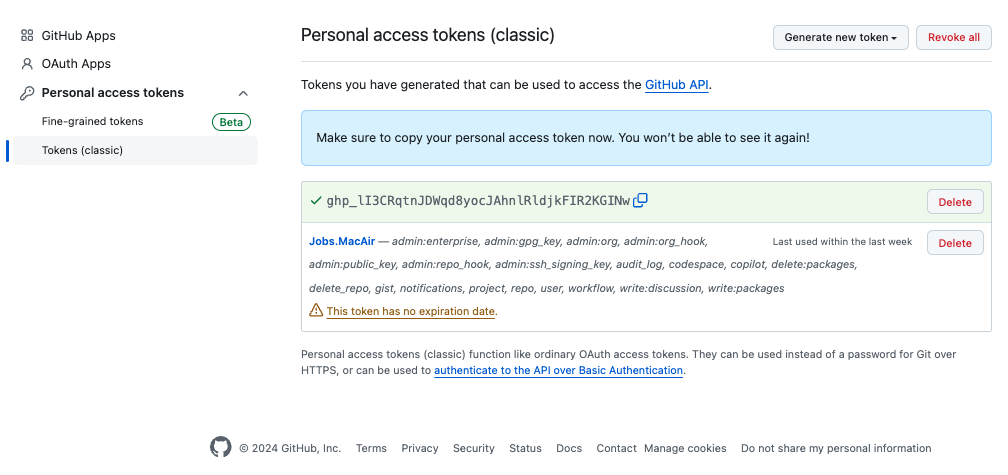
Task: Click the warning triangle icon near expiration notice
Action: [316, 310]
